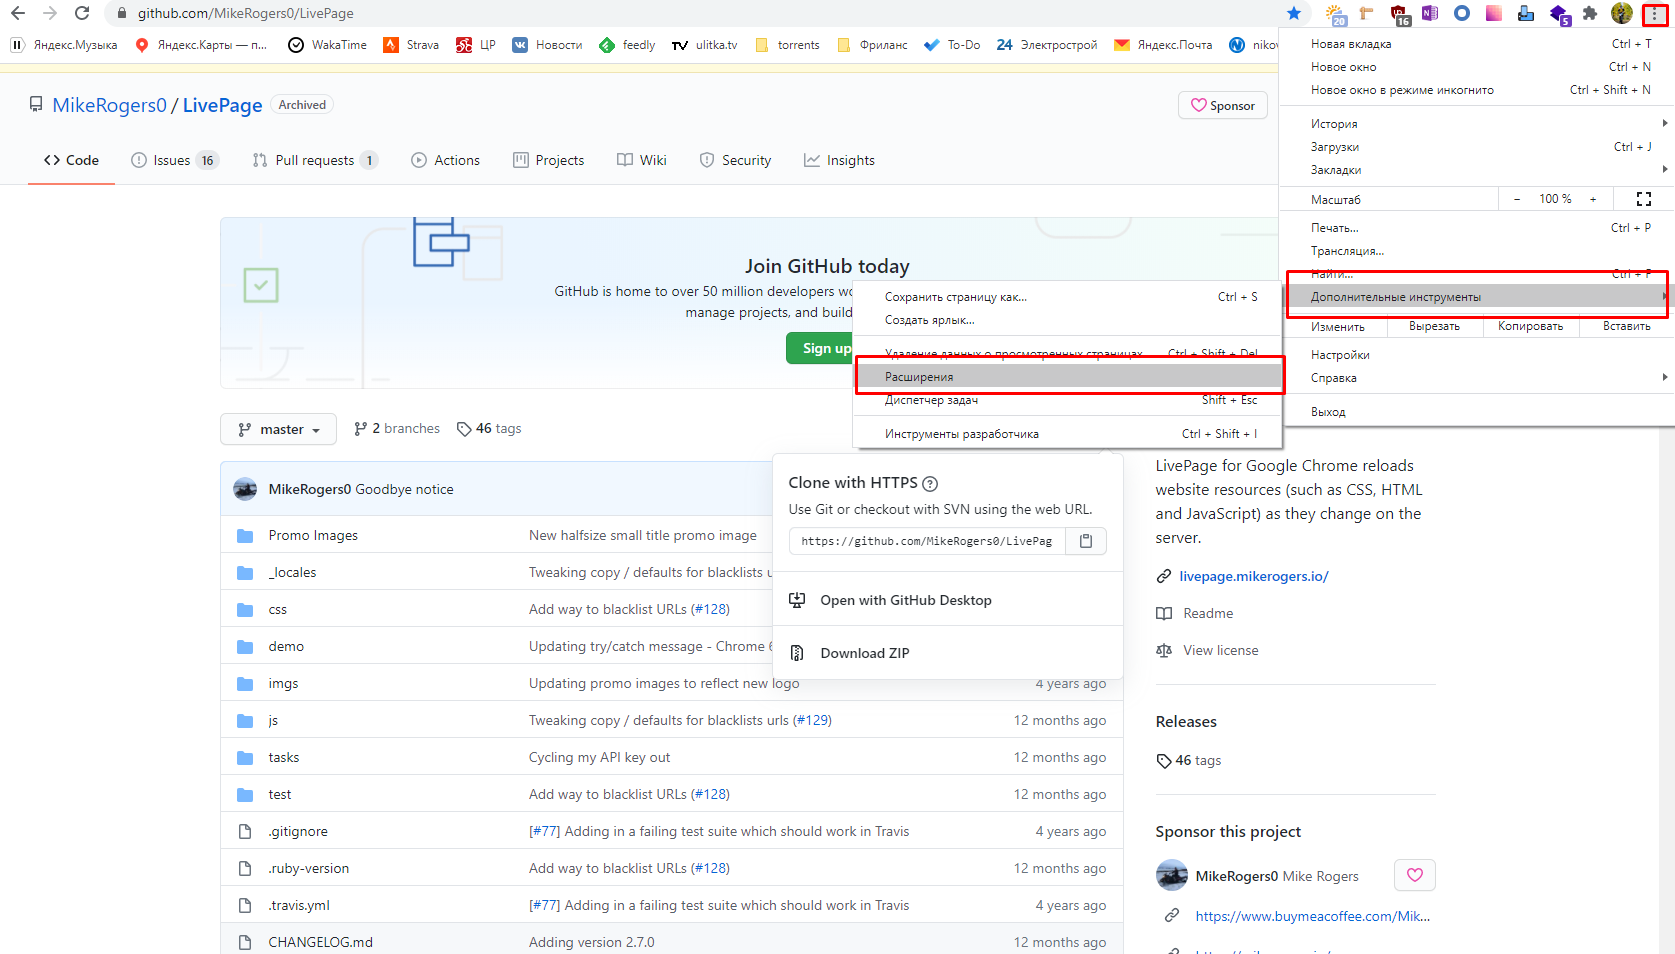Expand the Закладки submenu
1675x954 pixels.
point(1477,170)
